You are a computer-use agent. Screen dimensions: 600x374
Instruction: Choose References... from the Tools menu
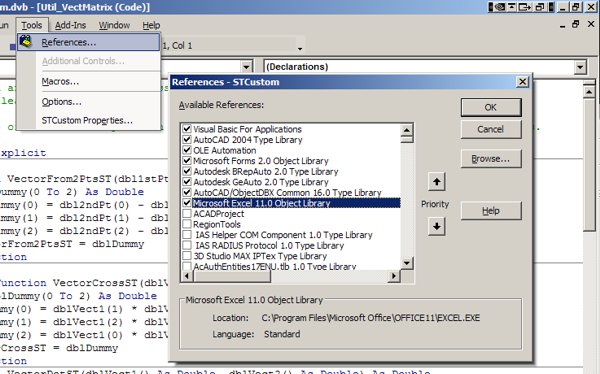click(88, 42)
